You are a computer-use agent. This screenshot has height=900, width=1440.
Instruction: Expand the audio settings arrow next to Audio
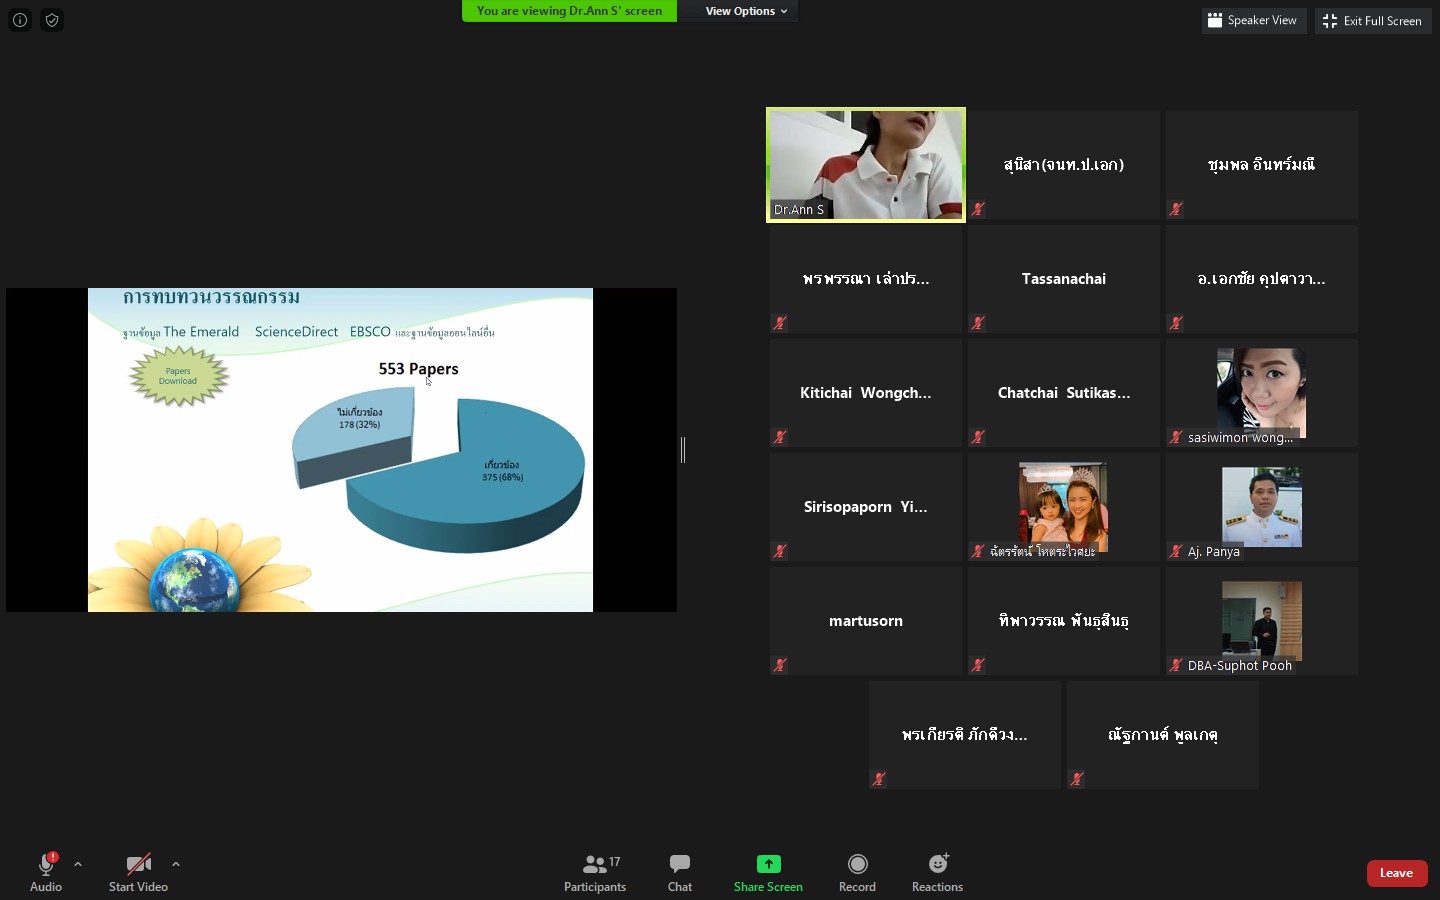click(x=78, y=865)
